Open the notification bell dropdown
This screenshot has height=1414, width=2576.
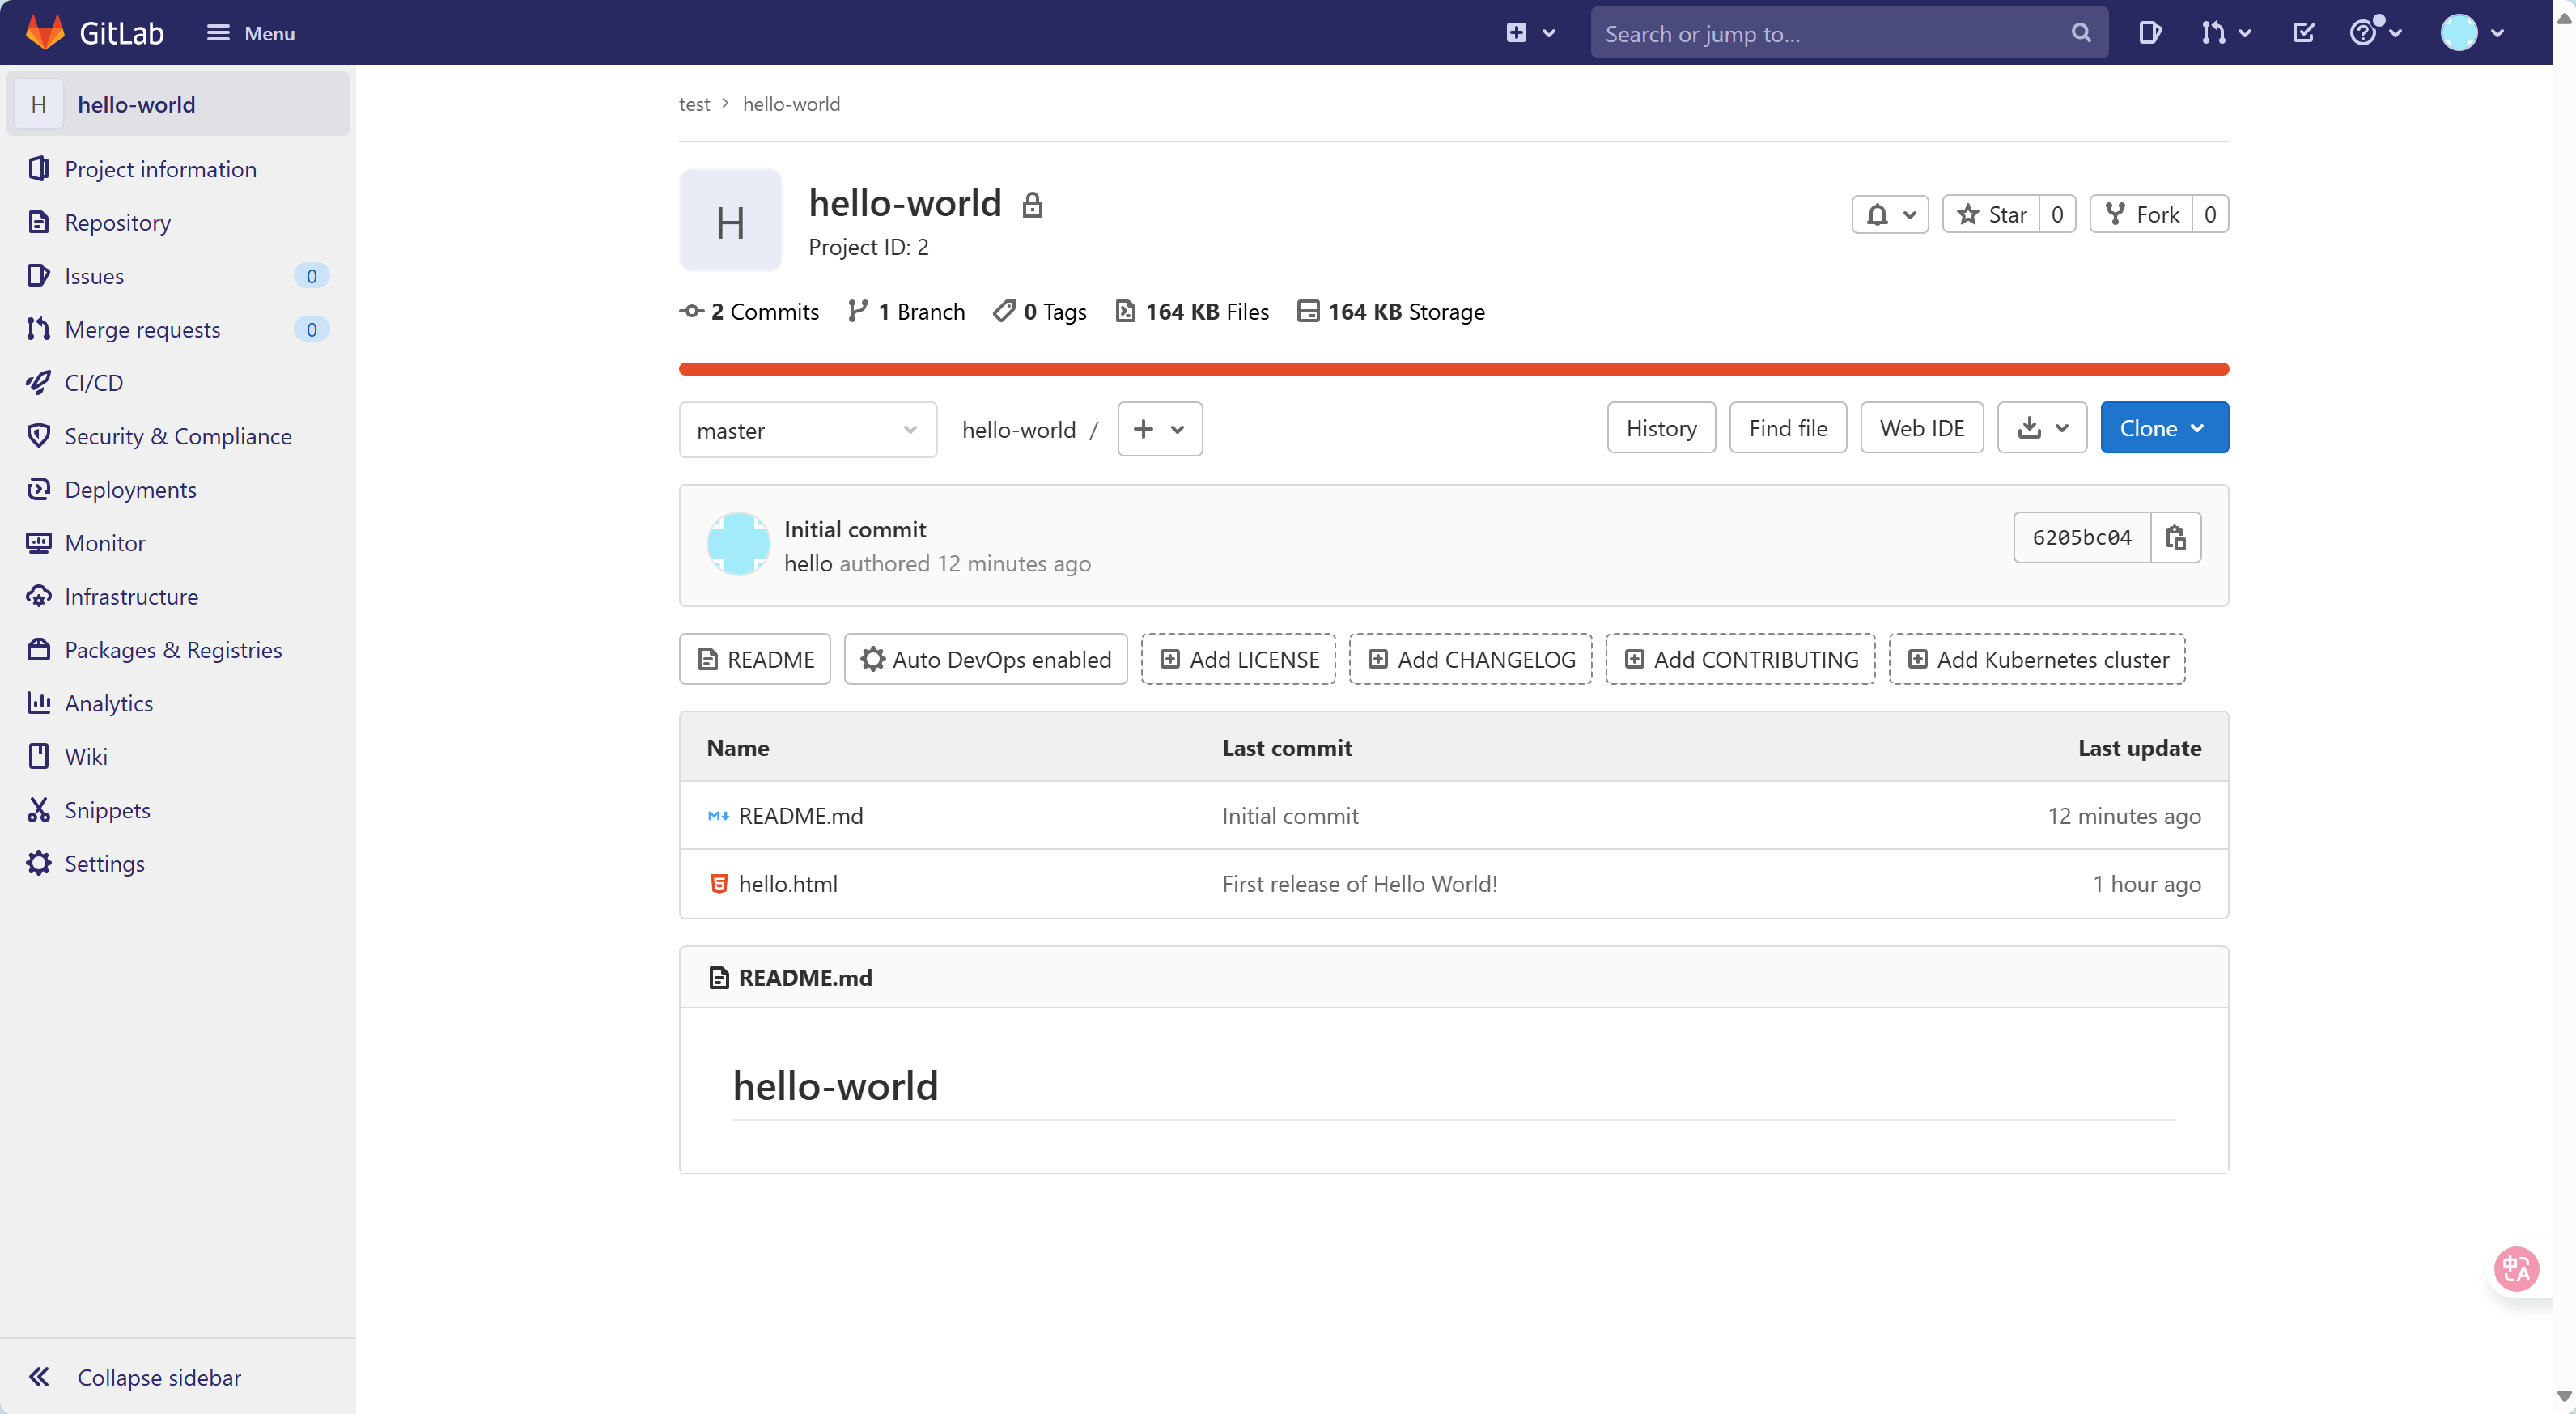point(1890,214)
